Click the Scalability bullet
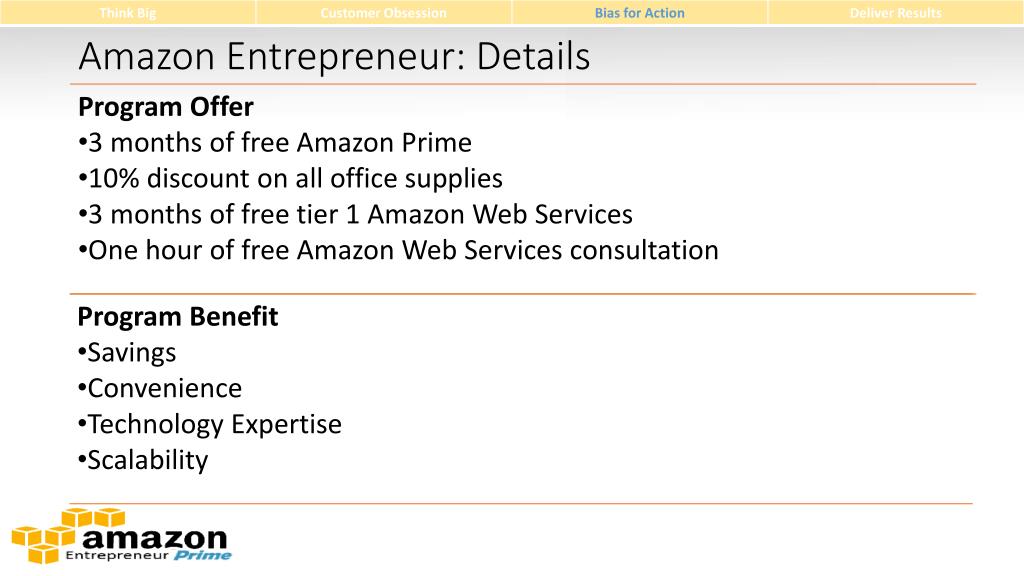 tap(142, 460)
